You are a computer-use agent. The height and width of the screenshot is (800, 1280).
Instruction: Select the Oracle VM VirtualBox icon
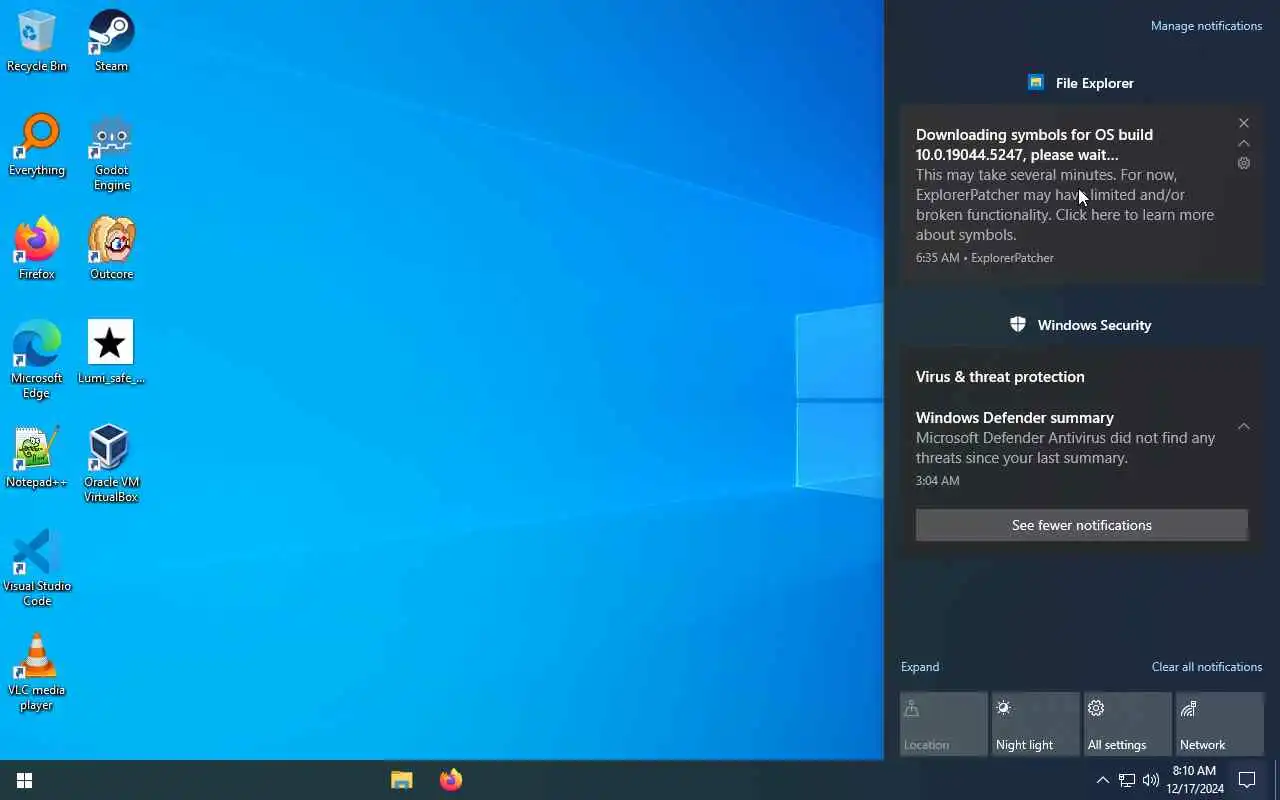click(x=111, y=464)
